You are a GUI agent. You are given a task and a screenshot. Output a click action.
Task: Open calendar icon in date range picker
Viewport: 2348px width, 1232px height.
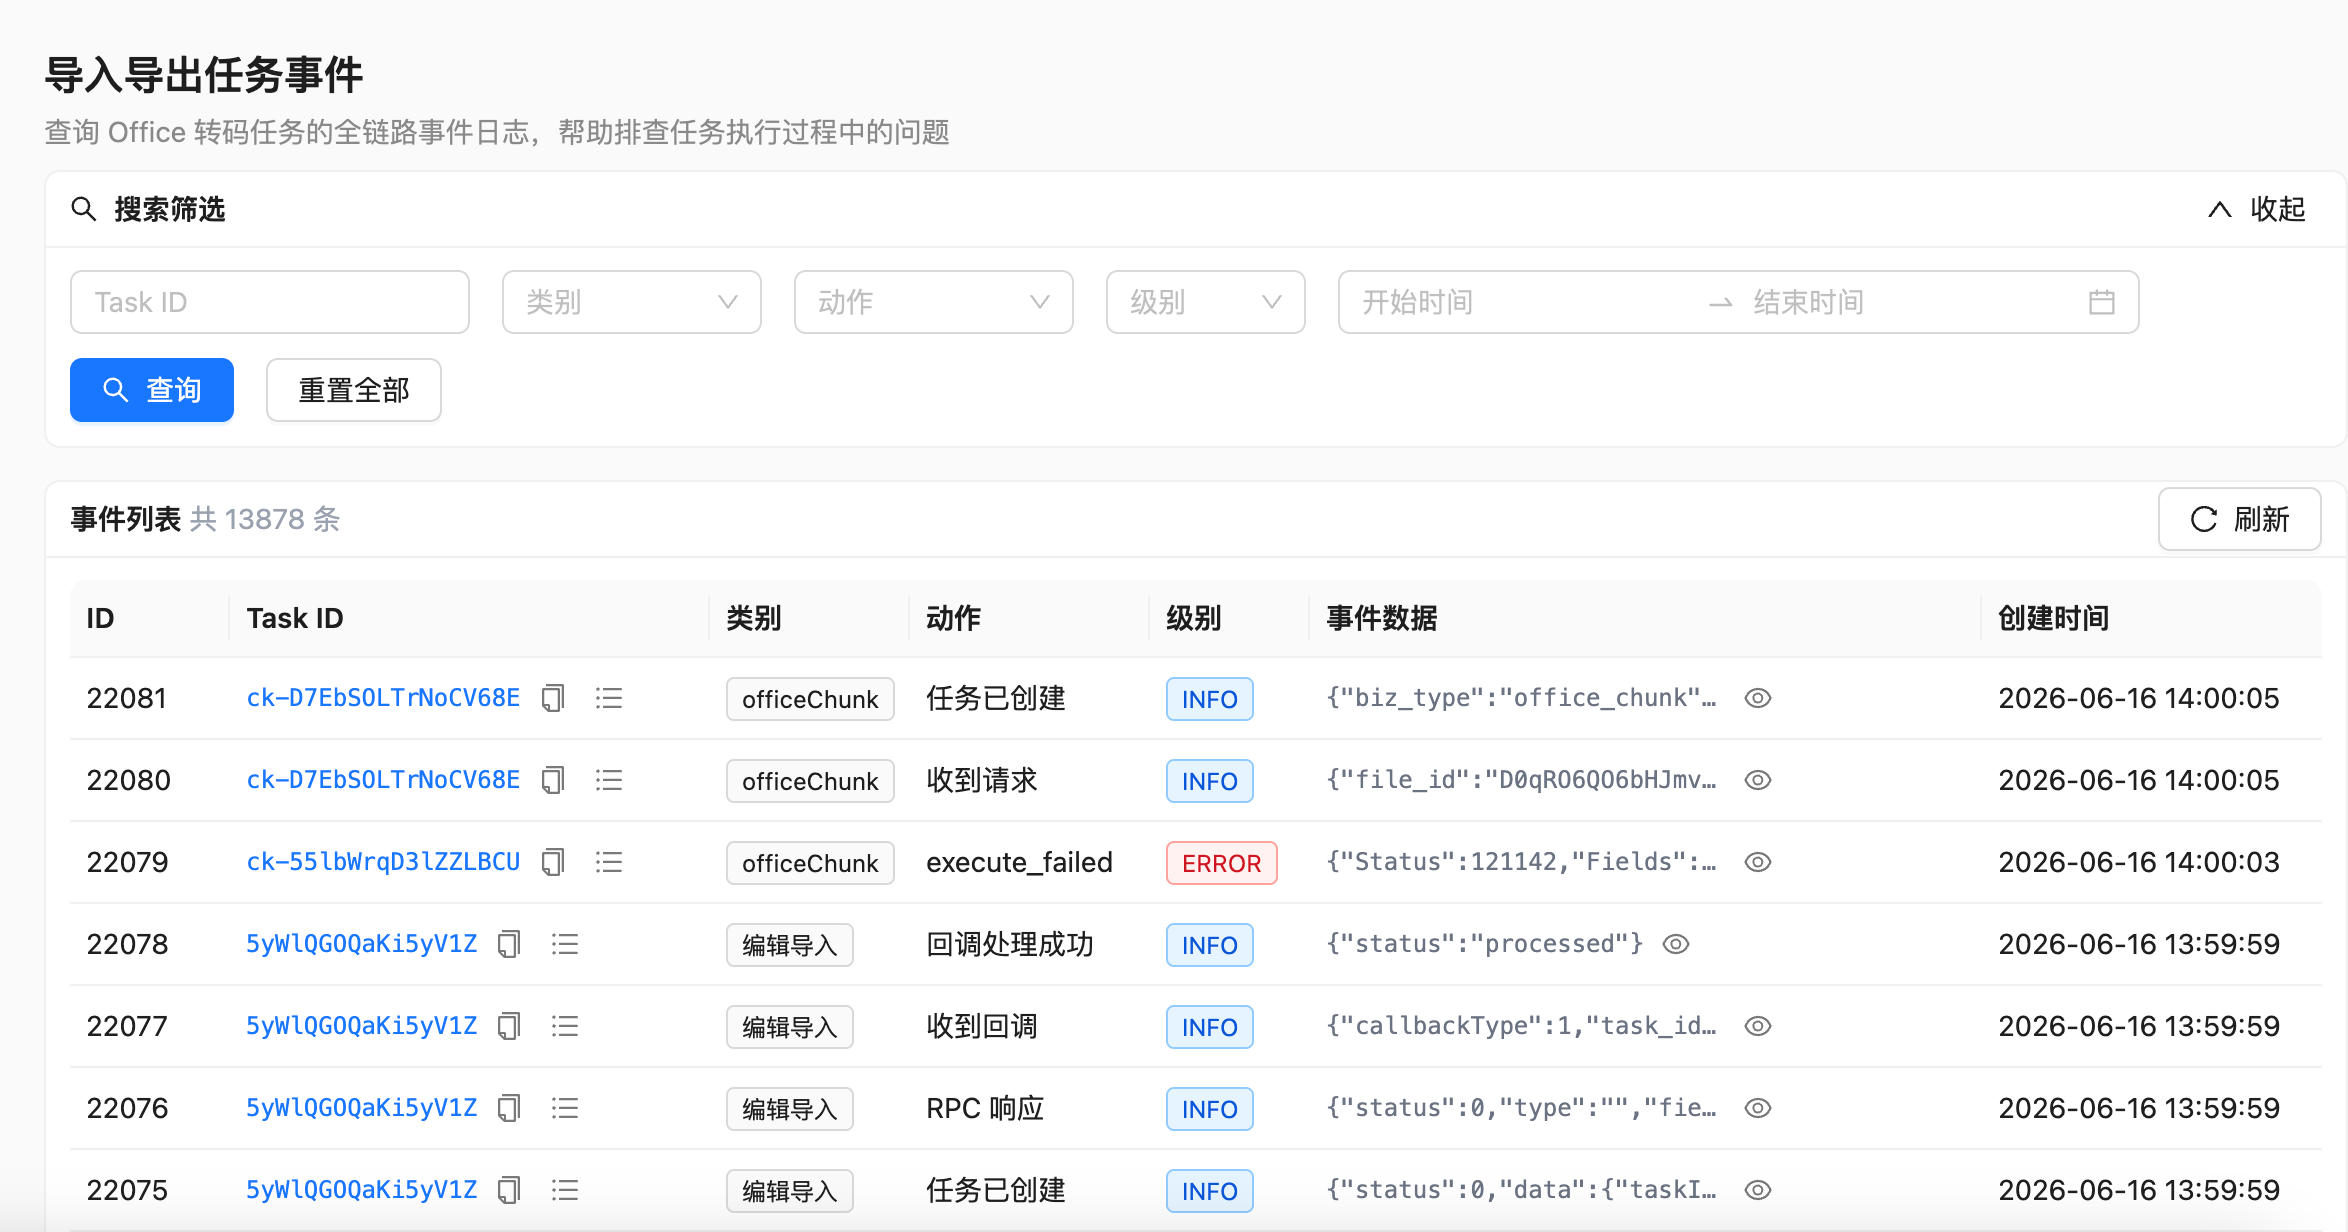tap(2102, 302)
